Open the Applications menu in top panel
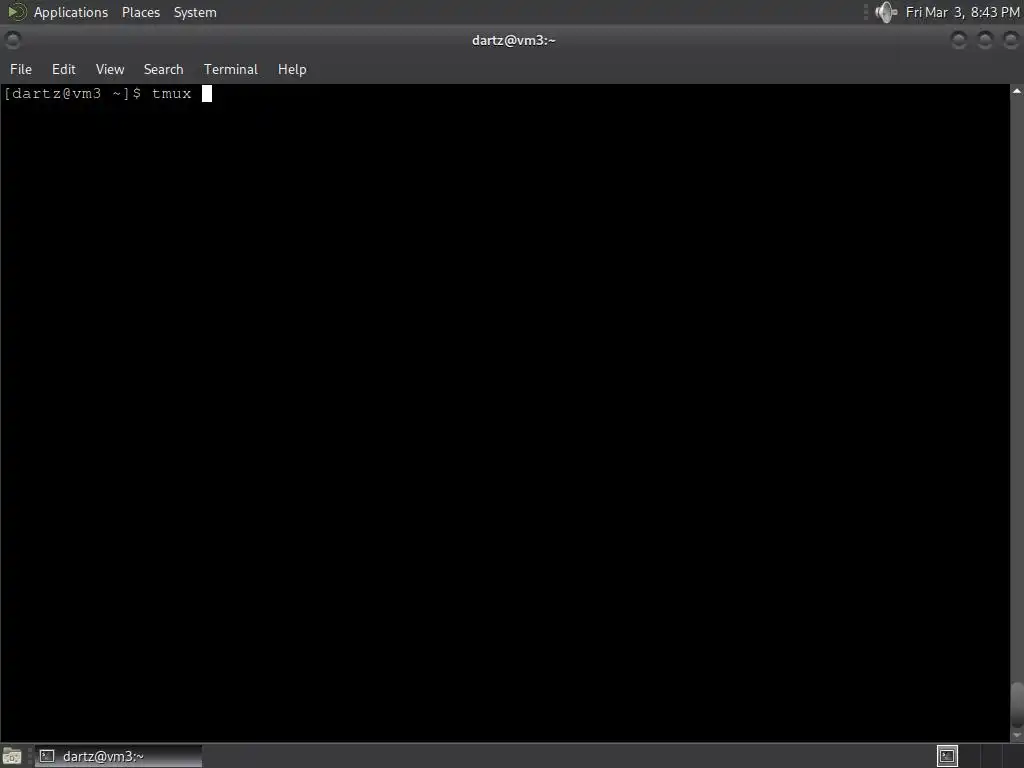This screenshot has height=768, width=1024. (71, 12)
